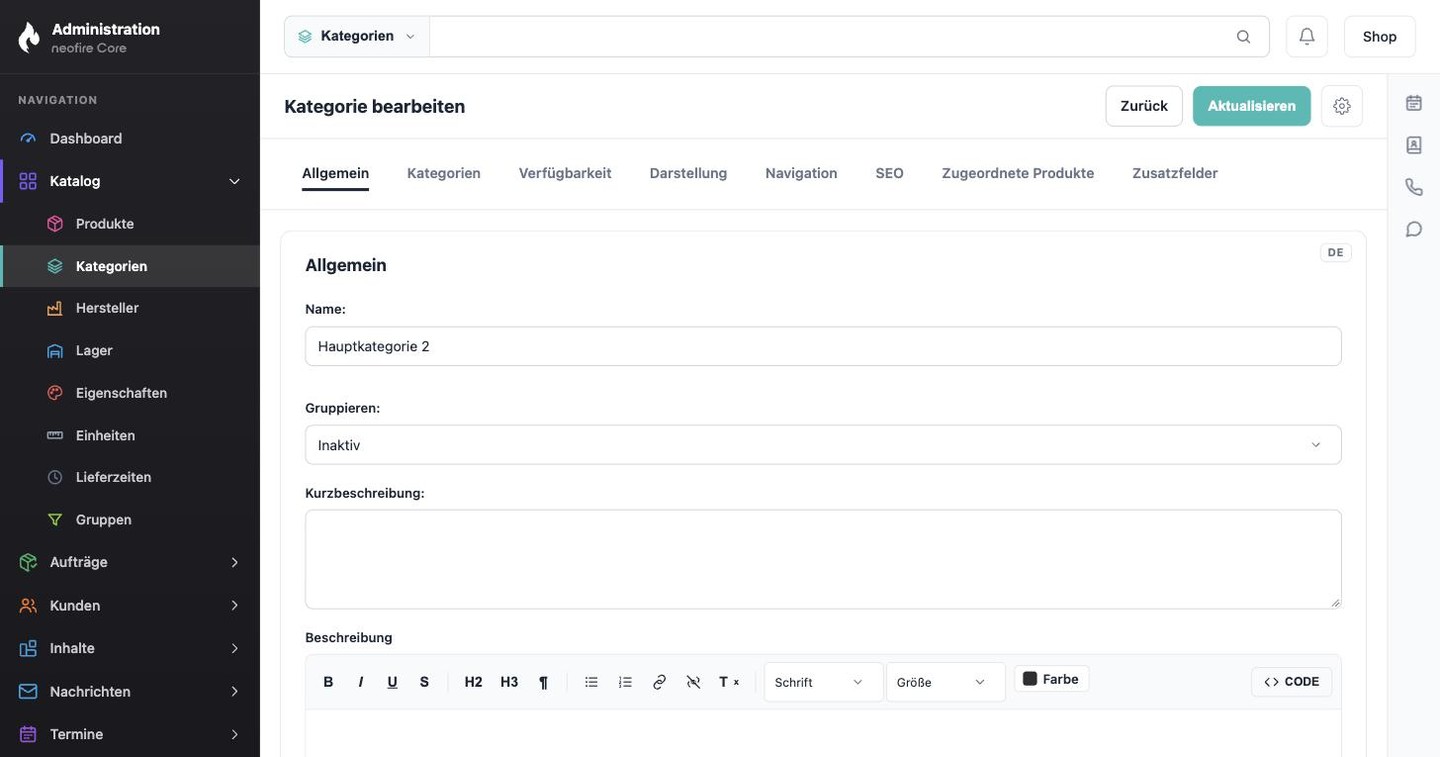
Task: Open Hersteller in the sidebar
Action: tap(130, 308)
